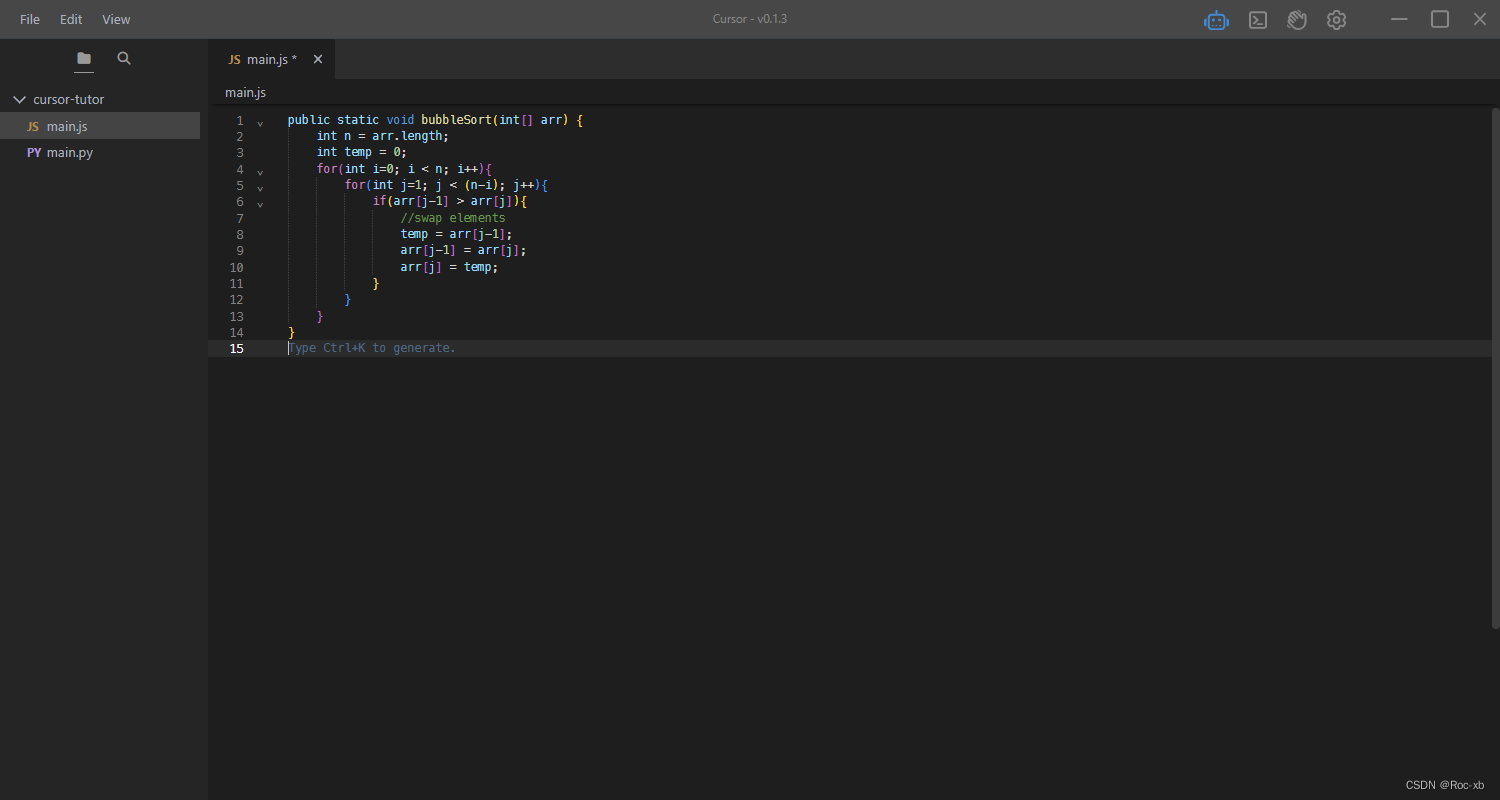Image resolution: width=1500 pixels, height=800 pixels.
Task: Switch to the main.js tab
Action: pos(265,59)
